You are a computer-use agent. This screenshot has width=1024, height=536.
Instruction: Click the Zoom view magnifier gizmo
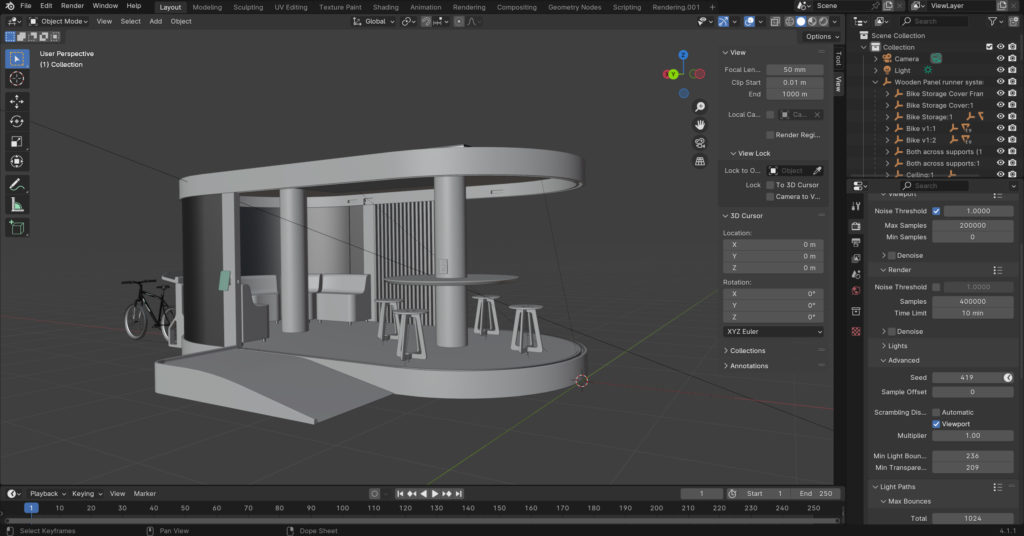[700, 107]
